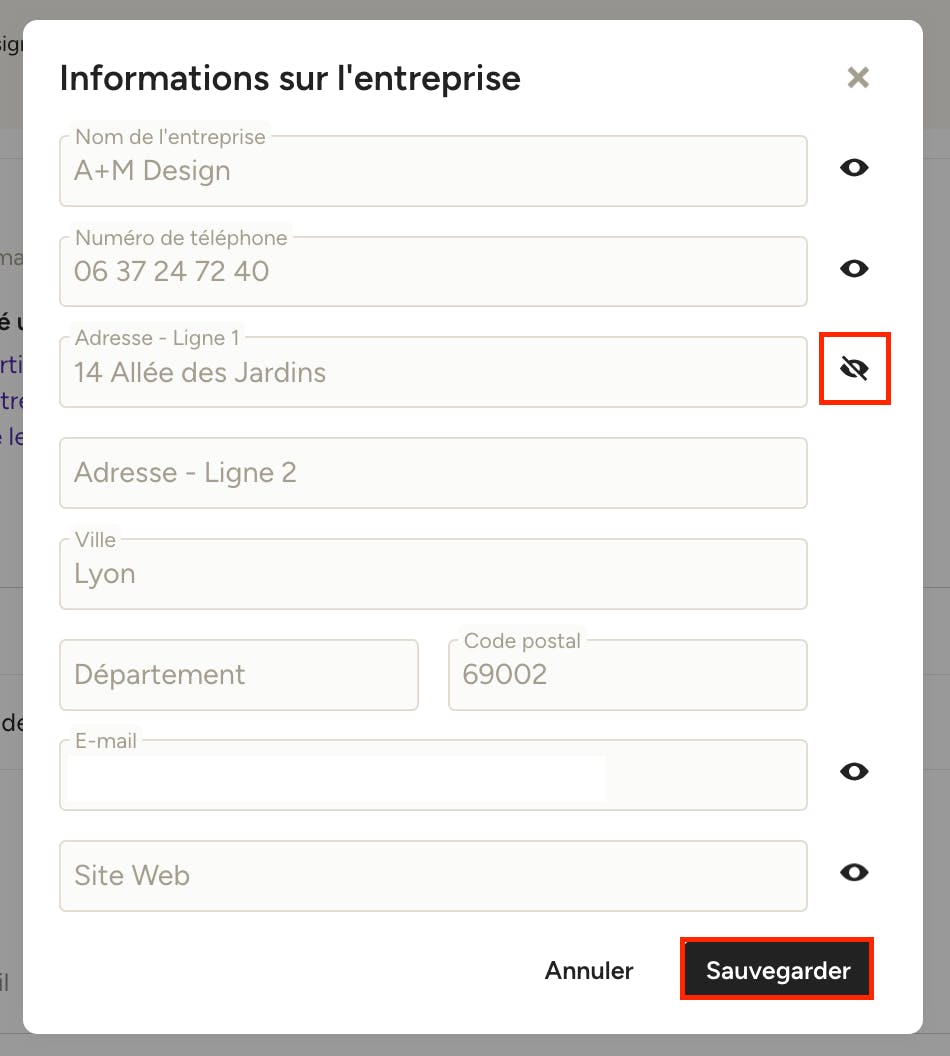Focus the Nom de l'entreprise field

point(433,171)
